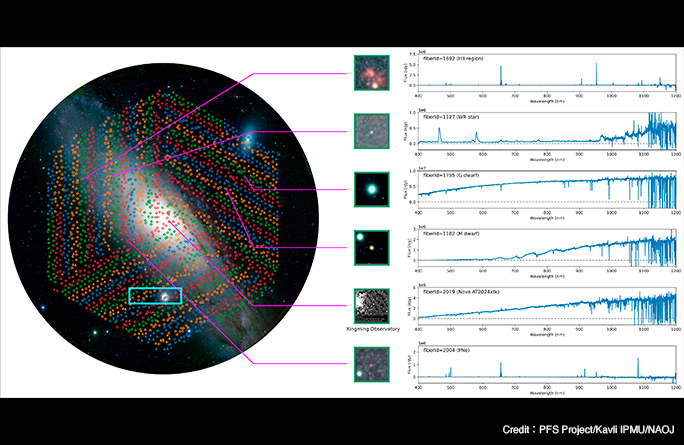Select the fiberId=1127 WR star spectrum plot

[545, 130]
